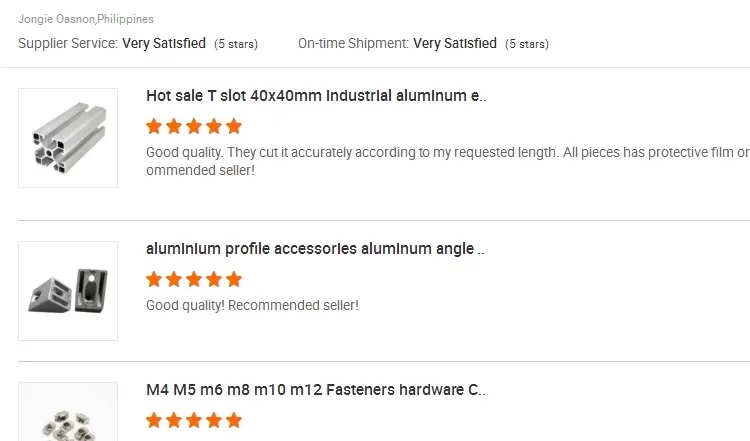Click reviewer name Jongie Oasnon

point(56,19)
